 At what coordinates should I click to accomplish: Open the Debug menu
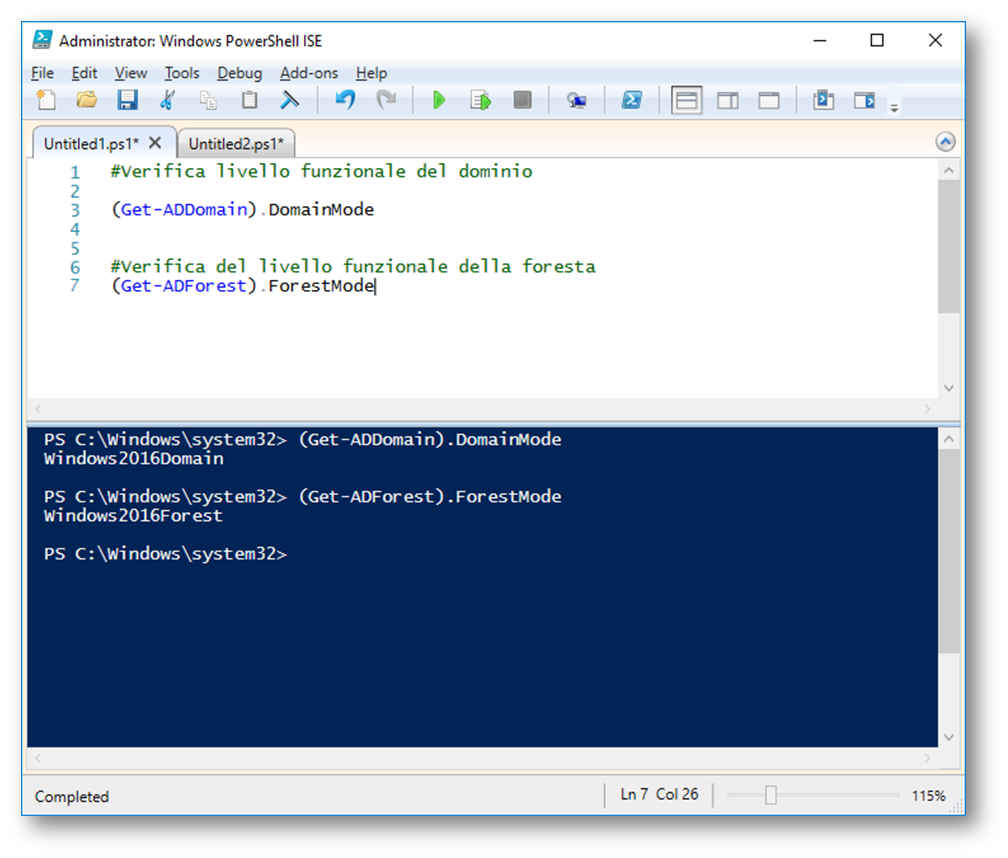point(239,73)
